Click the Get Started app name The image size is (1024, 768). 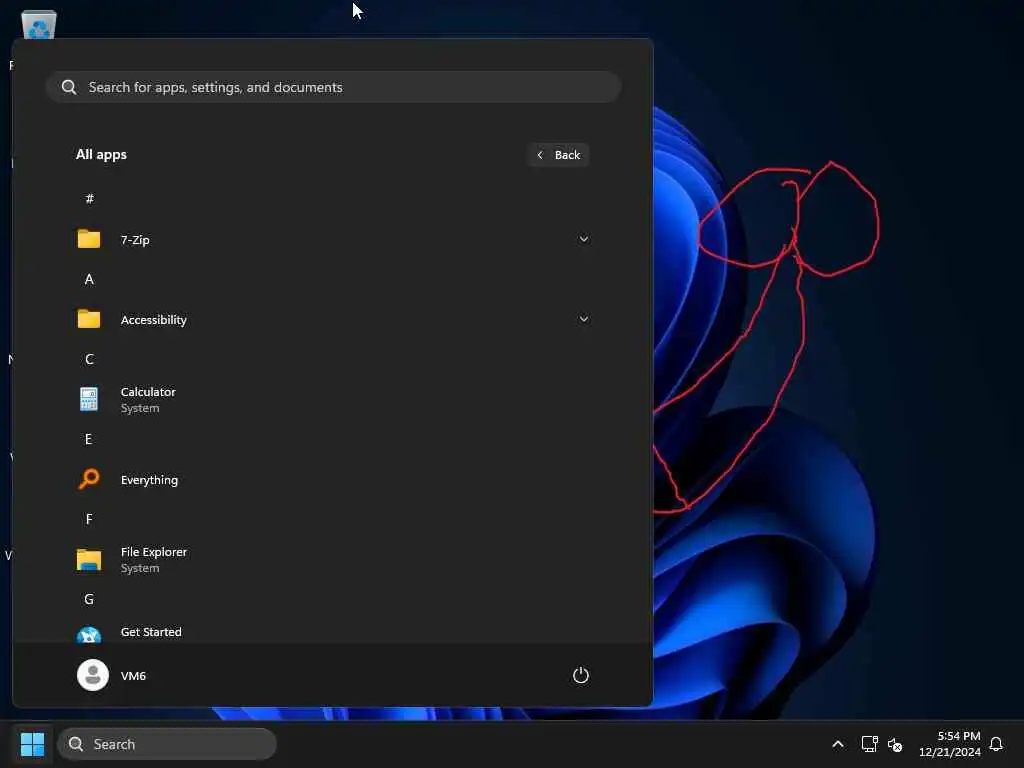pos(151,632)
